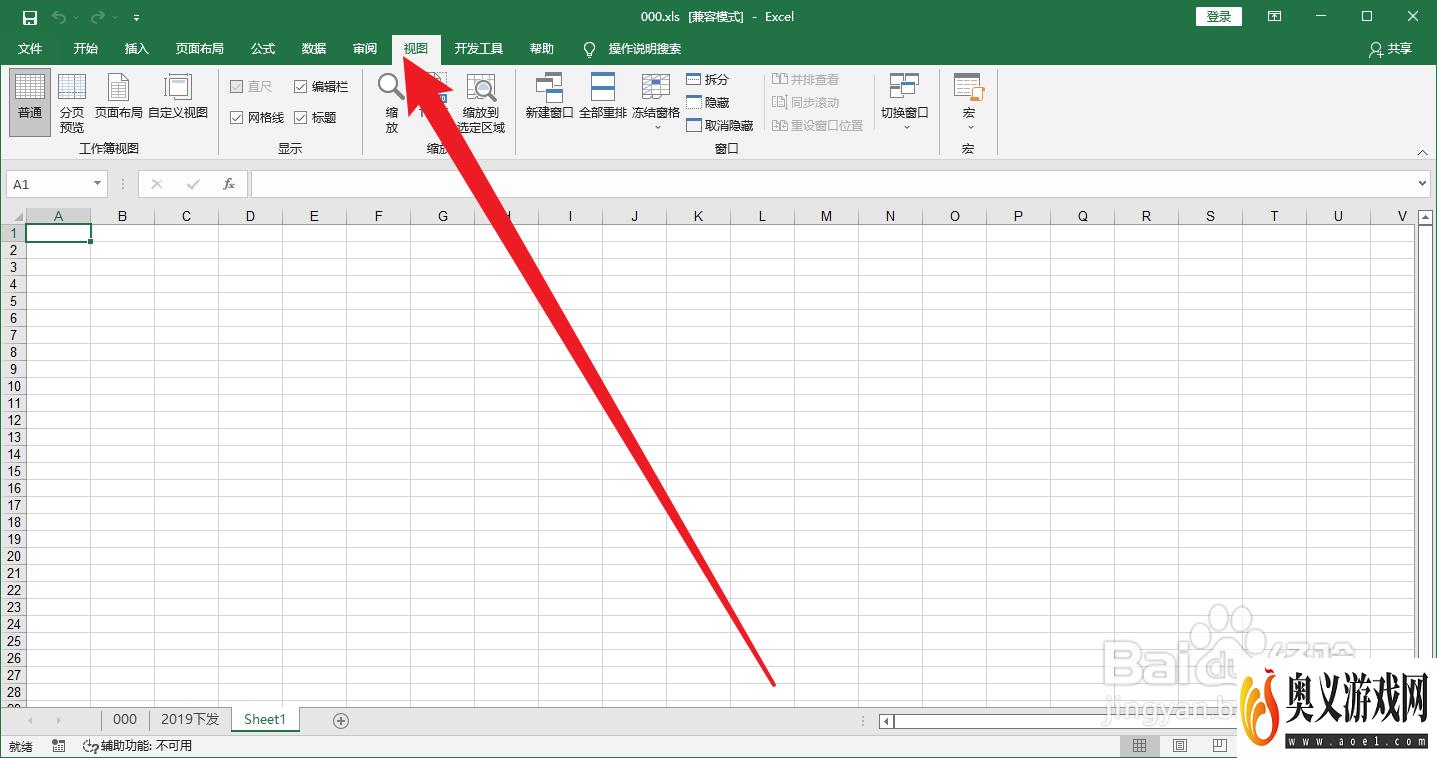The width and height of the screenshot is (1437, 758).
Task: Click the Save icon in title bar
Action: [x=29, y=17]
